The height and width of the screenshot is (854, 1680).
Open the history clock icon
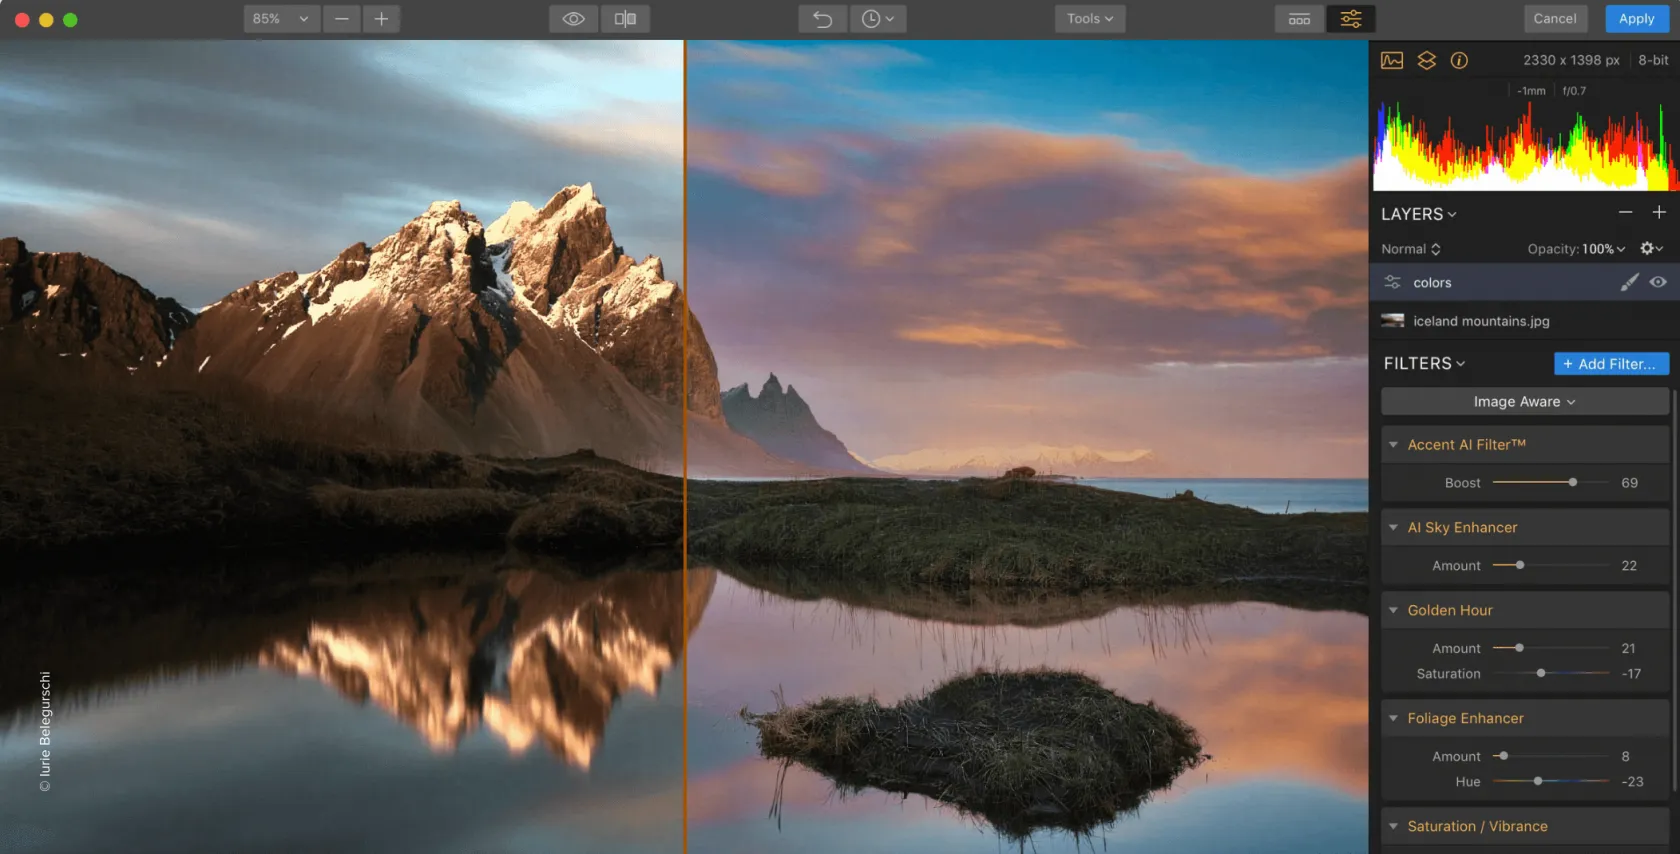(877, 19)
